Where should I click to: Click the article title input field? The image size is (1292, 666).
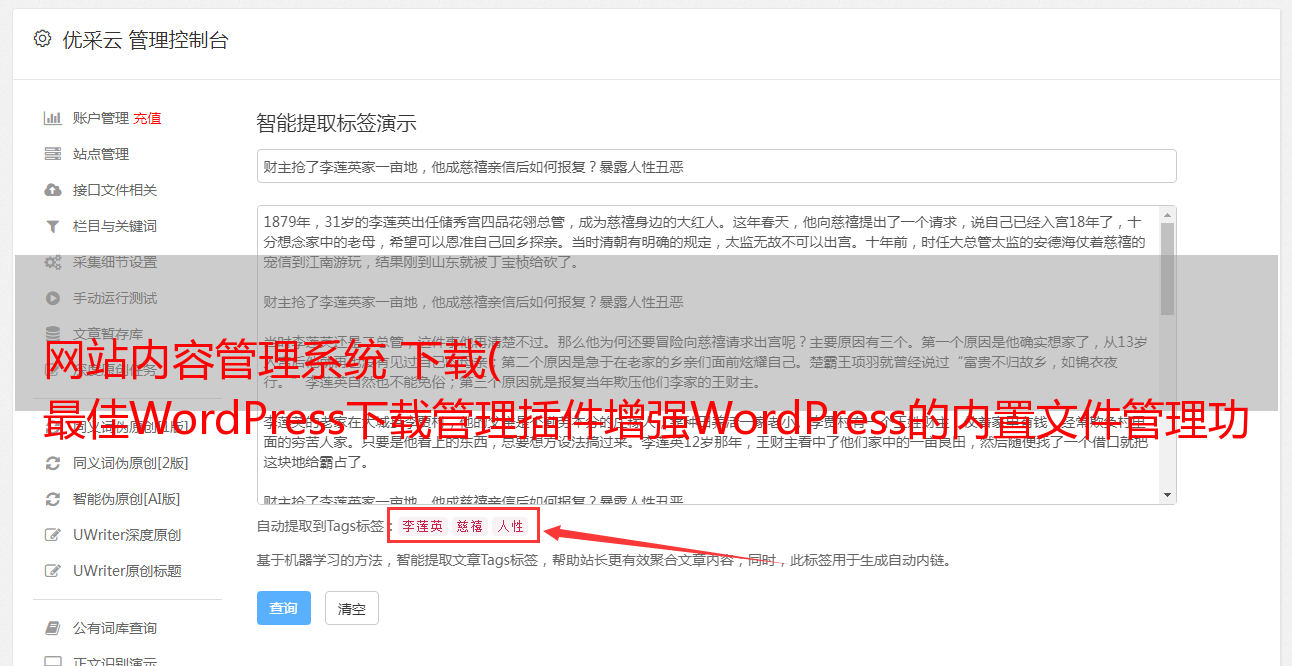[x=716, y=166]
